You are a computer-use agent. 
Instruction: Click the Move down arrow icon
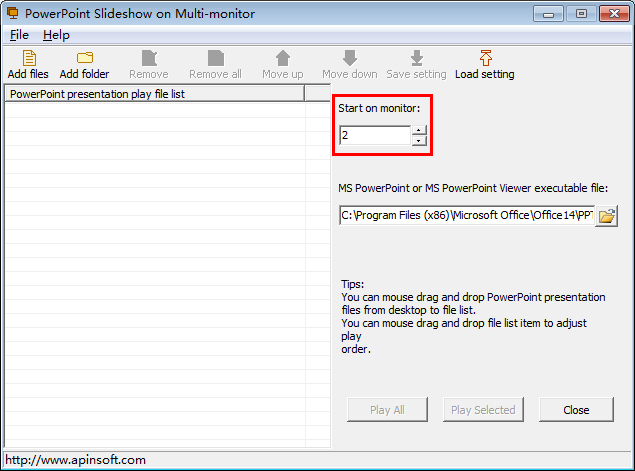[x=350, y=58]
